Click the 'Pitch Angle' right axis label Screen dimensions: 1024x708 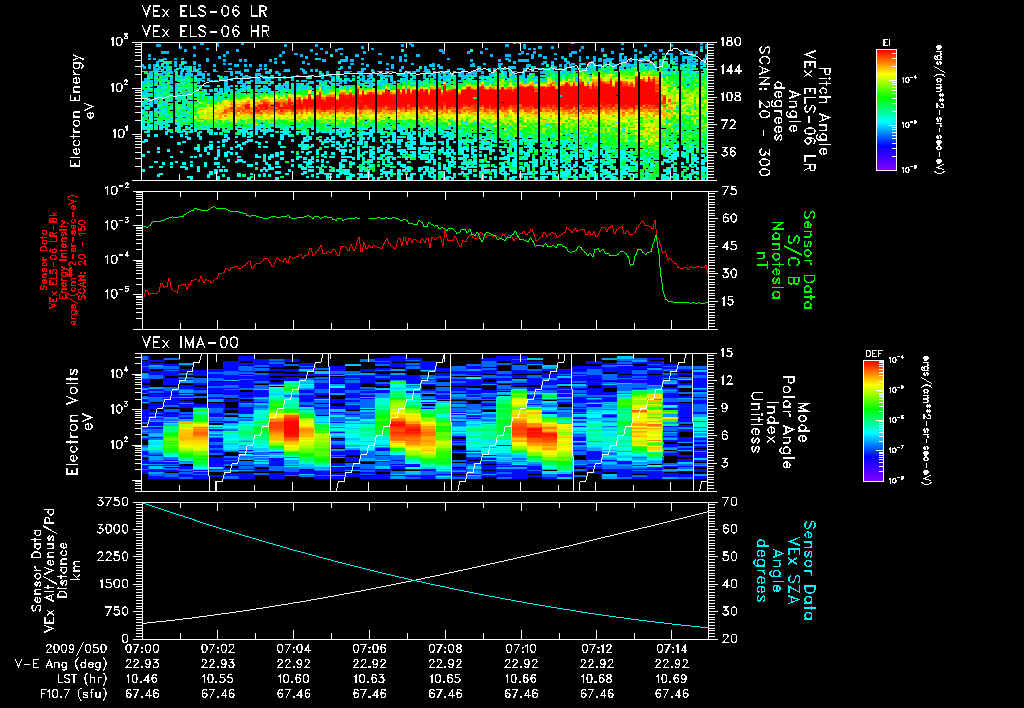[825, 111]
